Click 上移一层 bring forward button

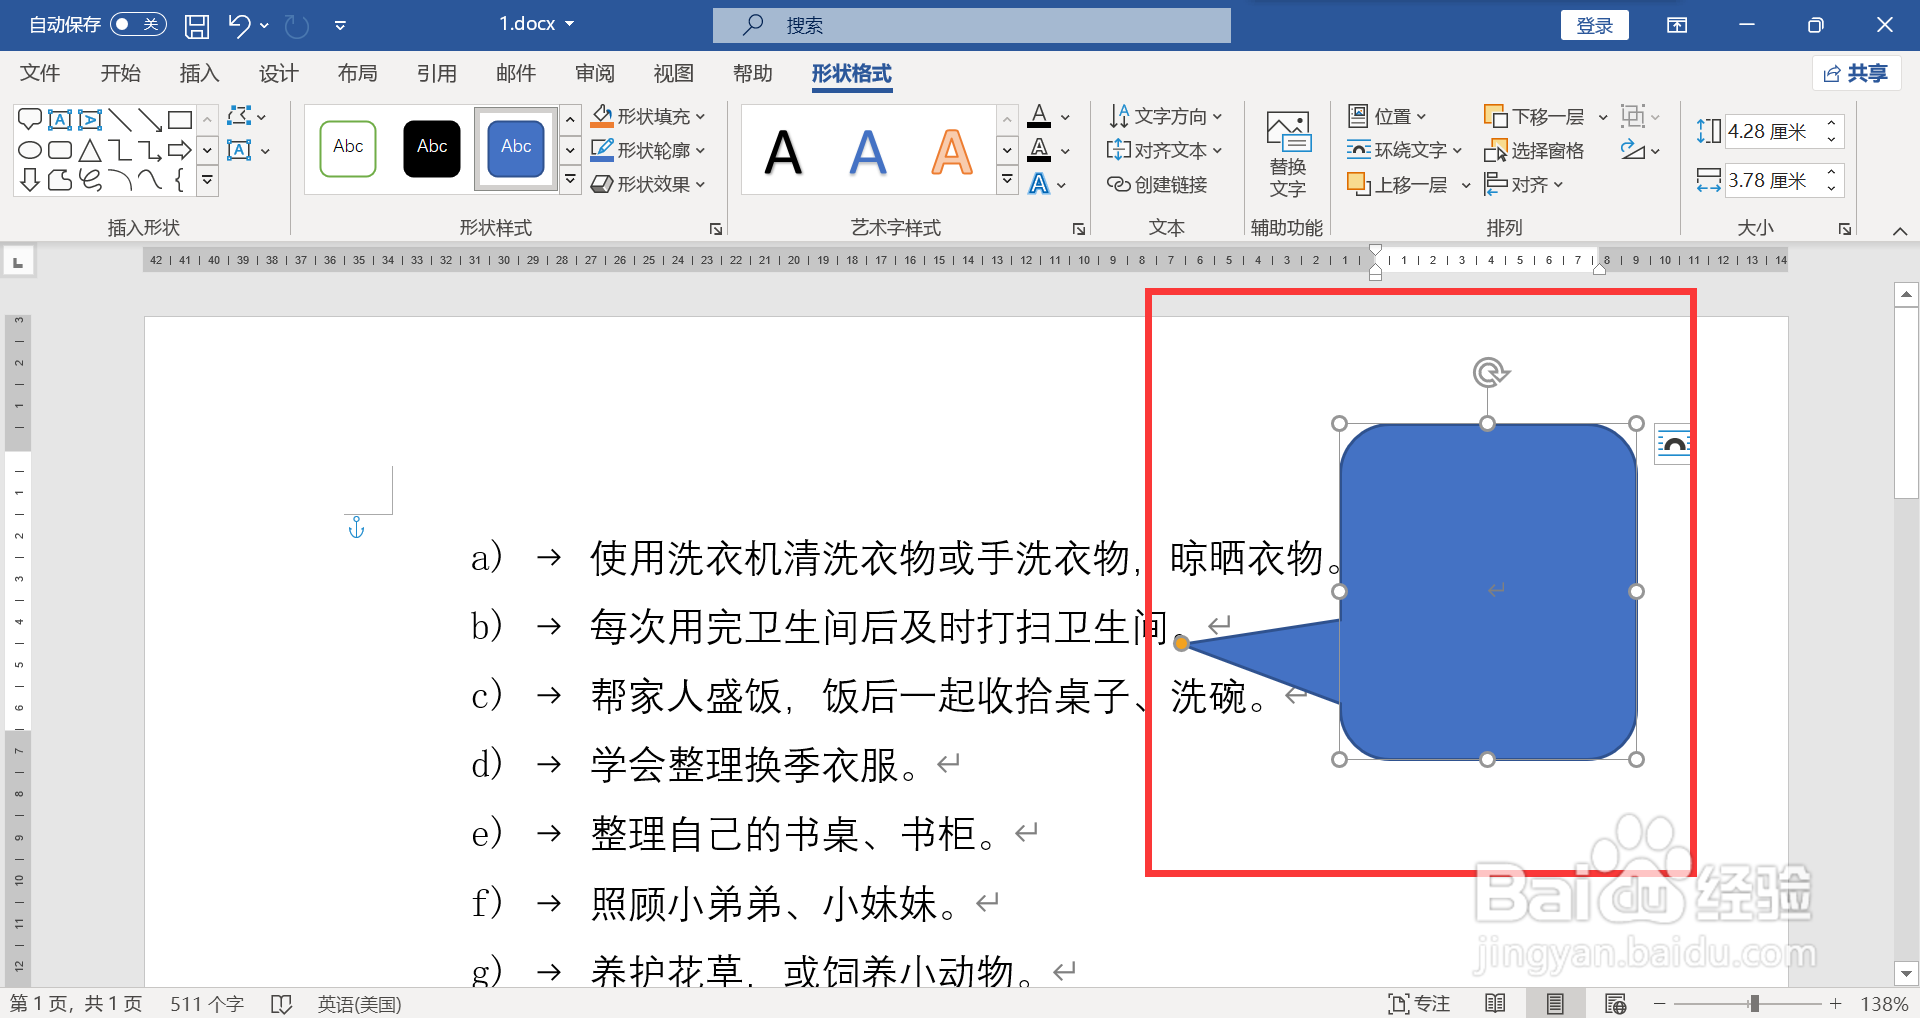click(1398, 184)
